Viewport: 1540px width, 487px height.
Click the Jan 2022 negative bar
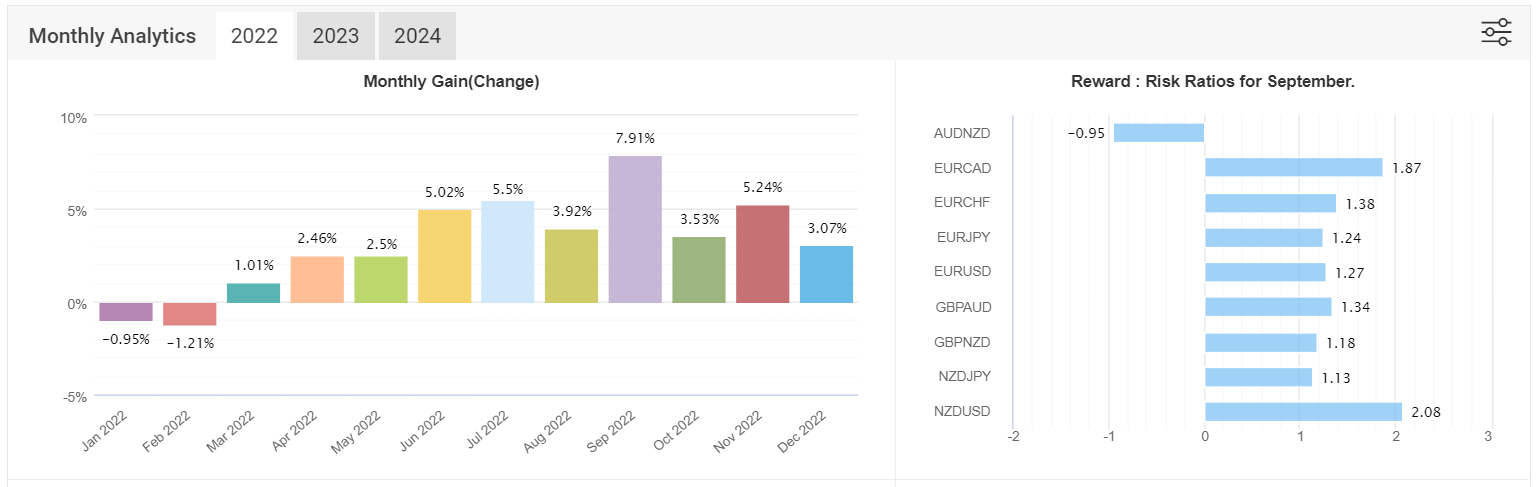coord(126,312)
